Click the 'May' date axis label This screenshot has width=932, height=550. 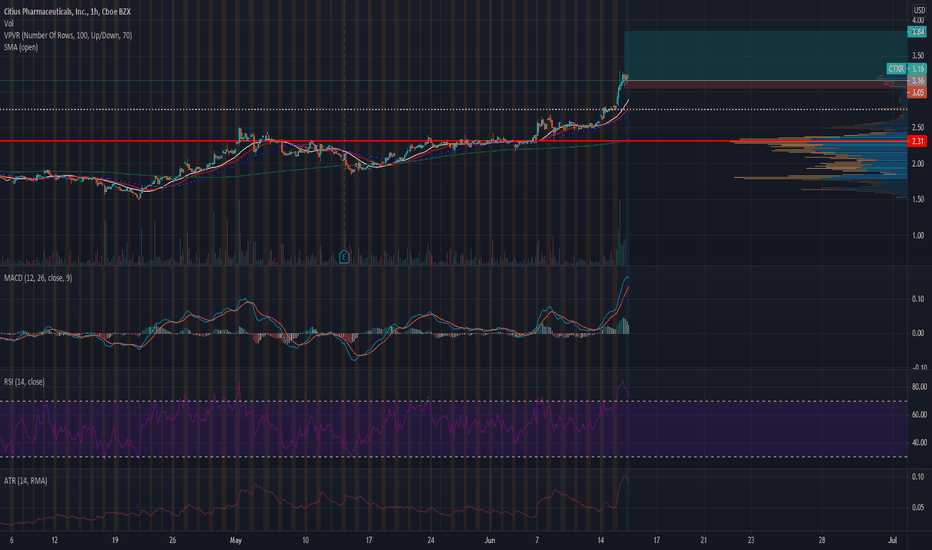coord(236,540)
